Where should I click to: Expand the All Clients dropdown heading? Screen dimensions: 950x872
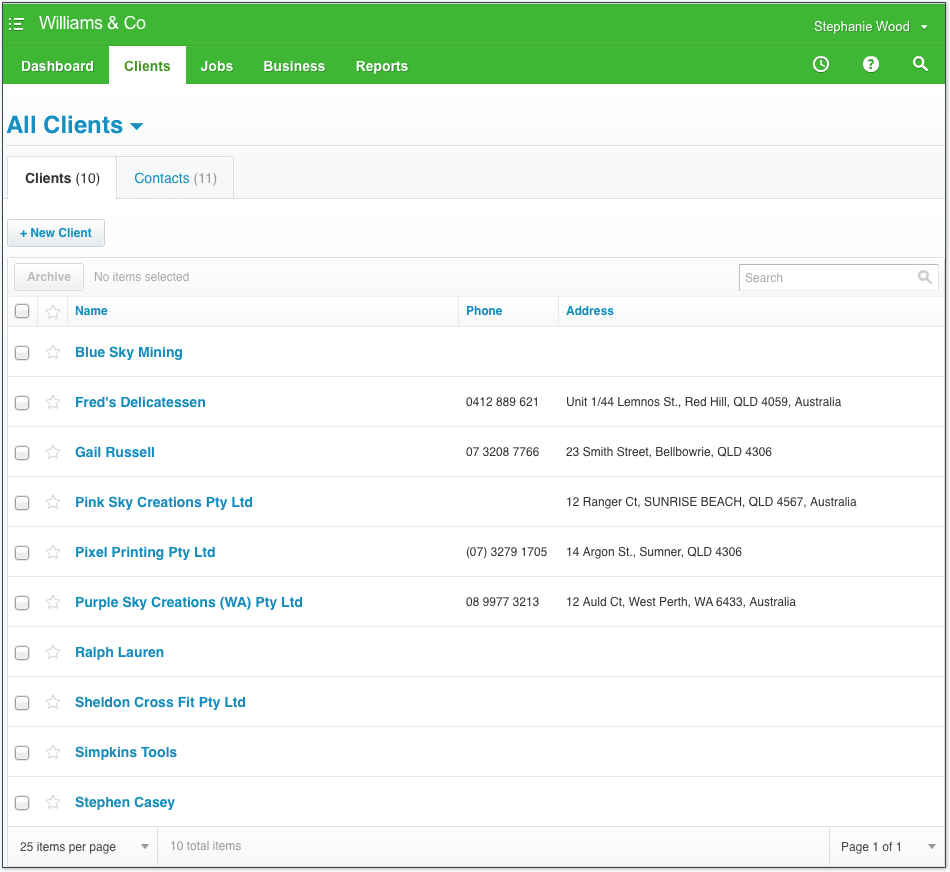[x=76, y=125]
